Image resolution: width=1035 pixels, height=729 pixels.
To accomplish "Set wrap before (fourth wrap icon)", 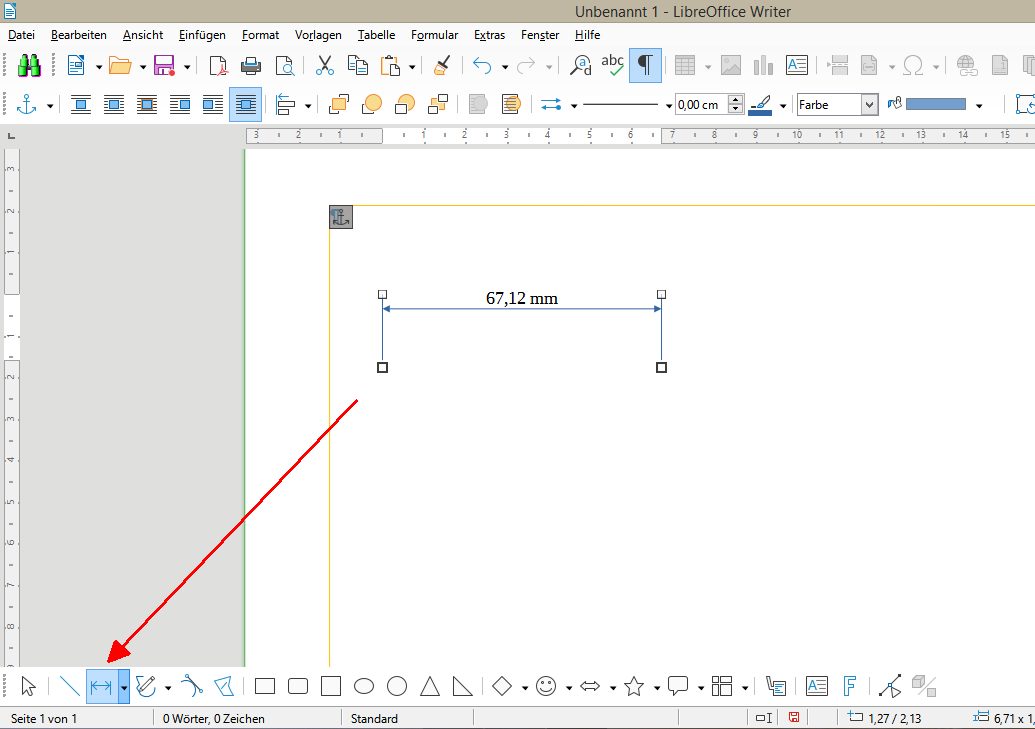I will (180, 104).
